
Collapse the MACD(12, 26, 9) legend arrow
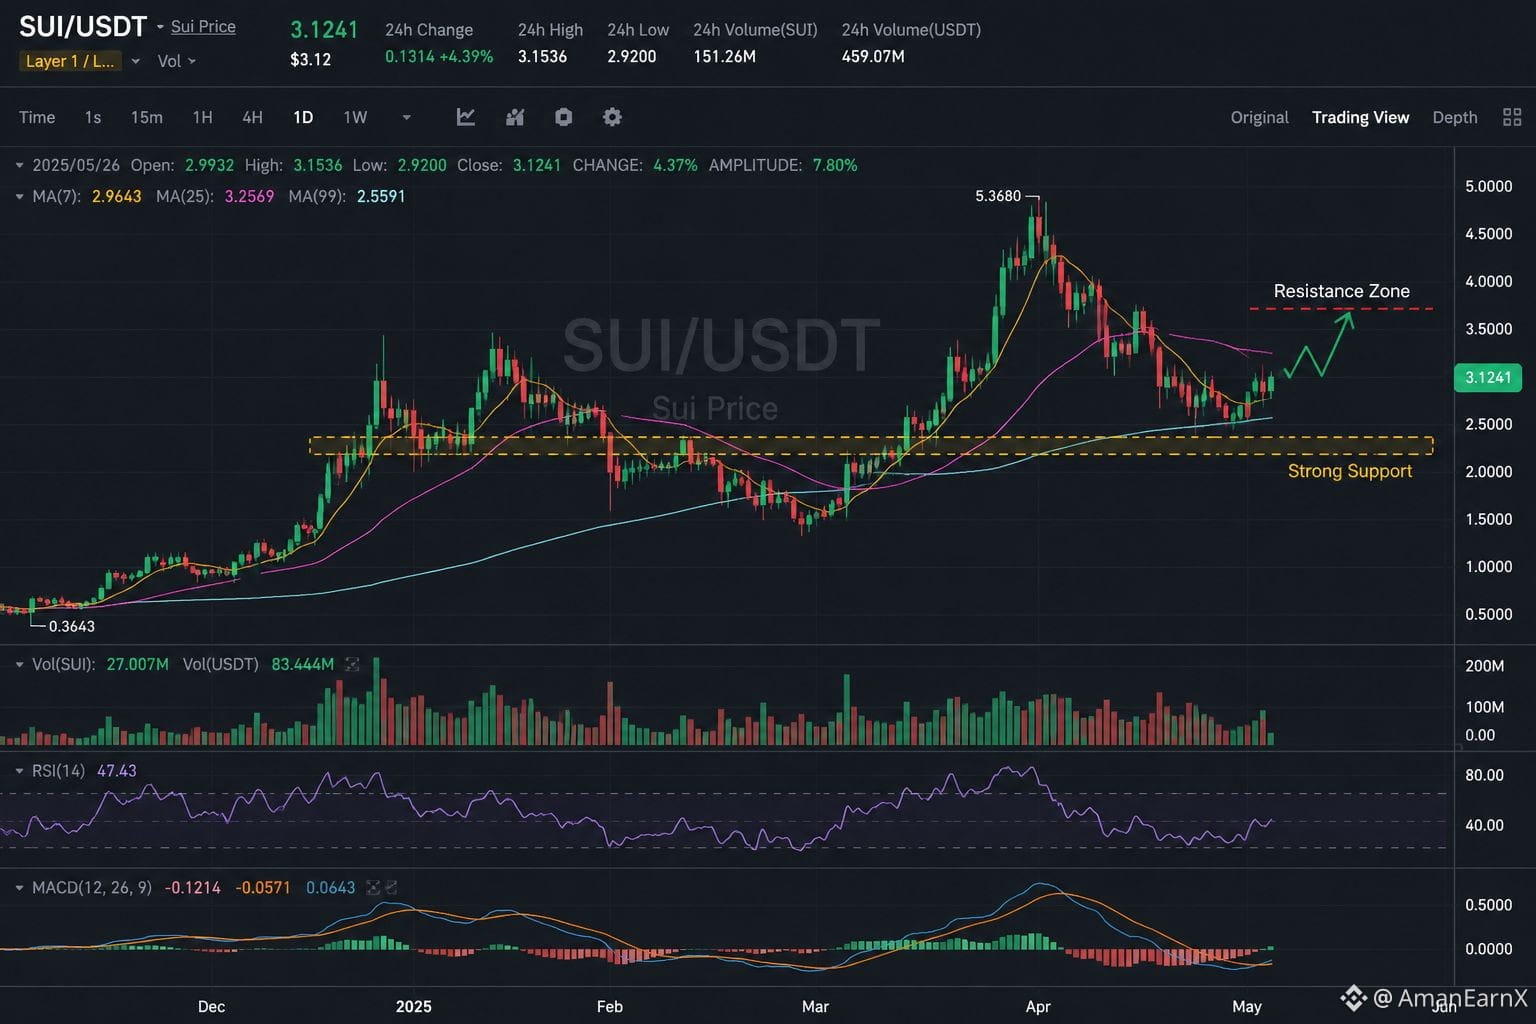coord(20,887)
